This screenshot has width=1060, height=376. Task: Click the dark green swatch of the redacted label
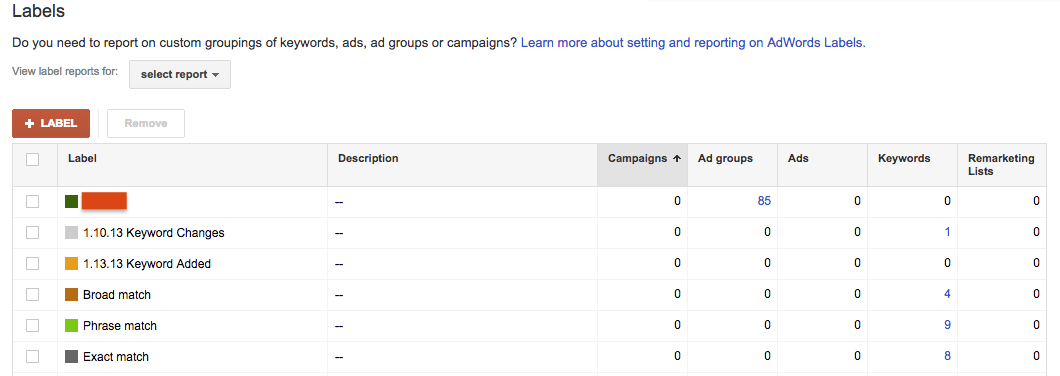72,202
